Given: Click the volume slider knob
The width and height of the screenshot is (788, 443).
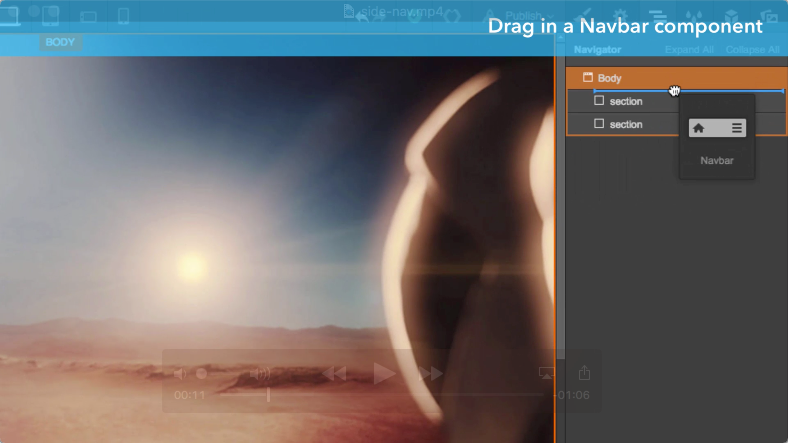Looking at the screenshot, I should click(202, 374).
